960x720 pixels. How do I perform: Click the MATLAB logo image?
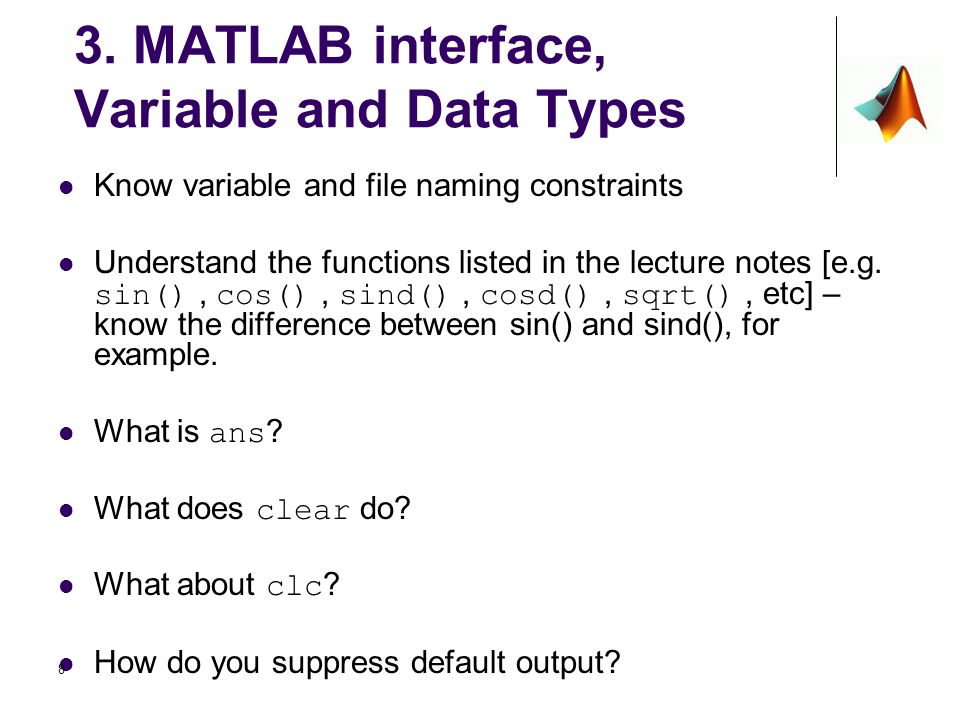[x=890, y=102]
